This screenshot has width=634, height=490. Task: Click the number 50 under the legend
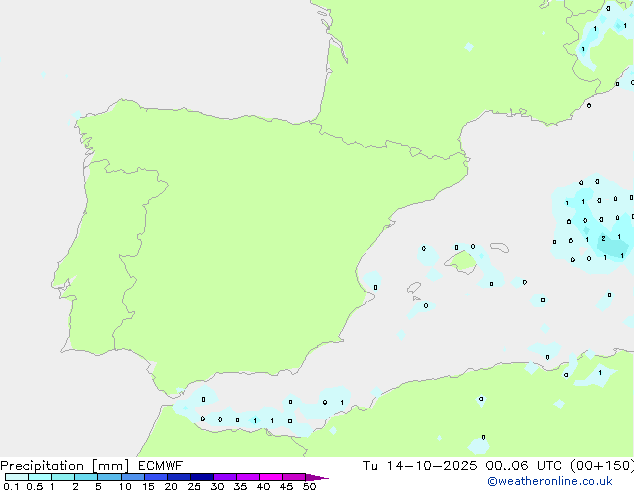(x=309, y=487)
